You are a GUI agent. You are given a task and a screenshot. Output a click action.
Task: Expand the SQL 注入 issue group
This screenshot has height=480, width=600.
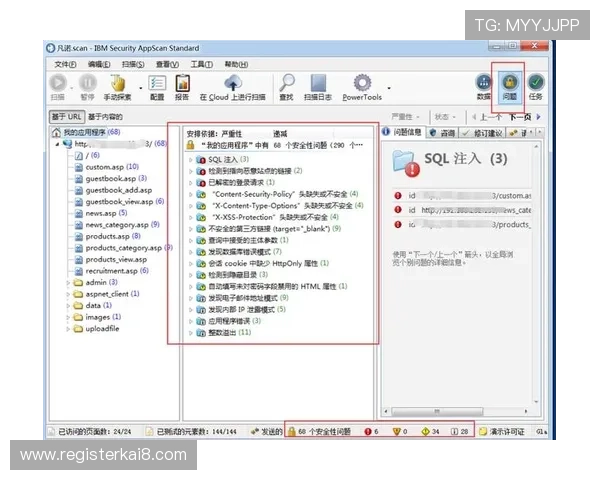click(x=191, y=160)
